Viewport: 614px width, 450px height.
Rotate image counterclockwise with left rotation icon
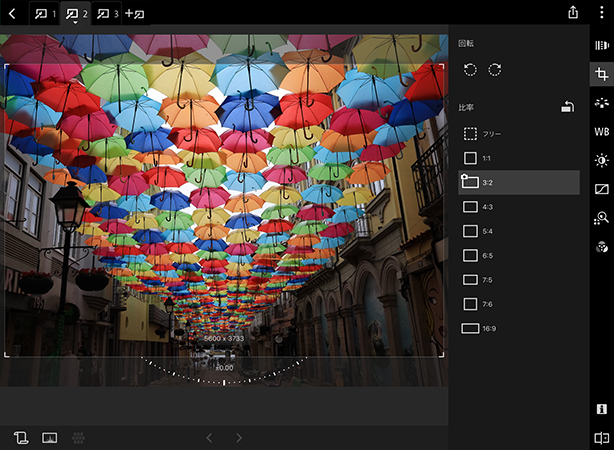point(470,69)
